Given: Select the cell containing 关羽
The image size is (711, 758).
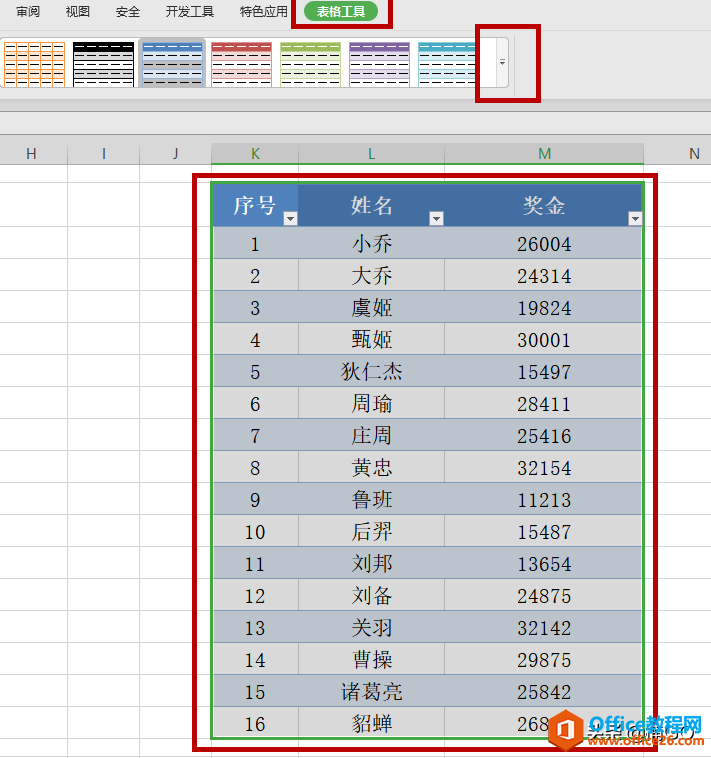Looking at the screenshot, I should tap(371, 627).
